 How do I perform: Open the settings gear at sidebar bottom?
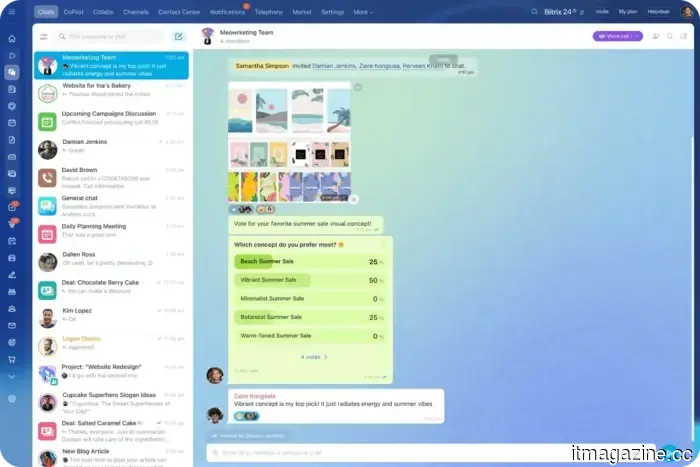pos(12,399)
